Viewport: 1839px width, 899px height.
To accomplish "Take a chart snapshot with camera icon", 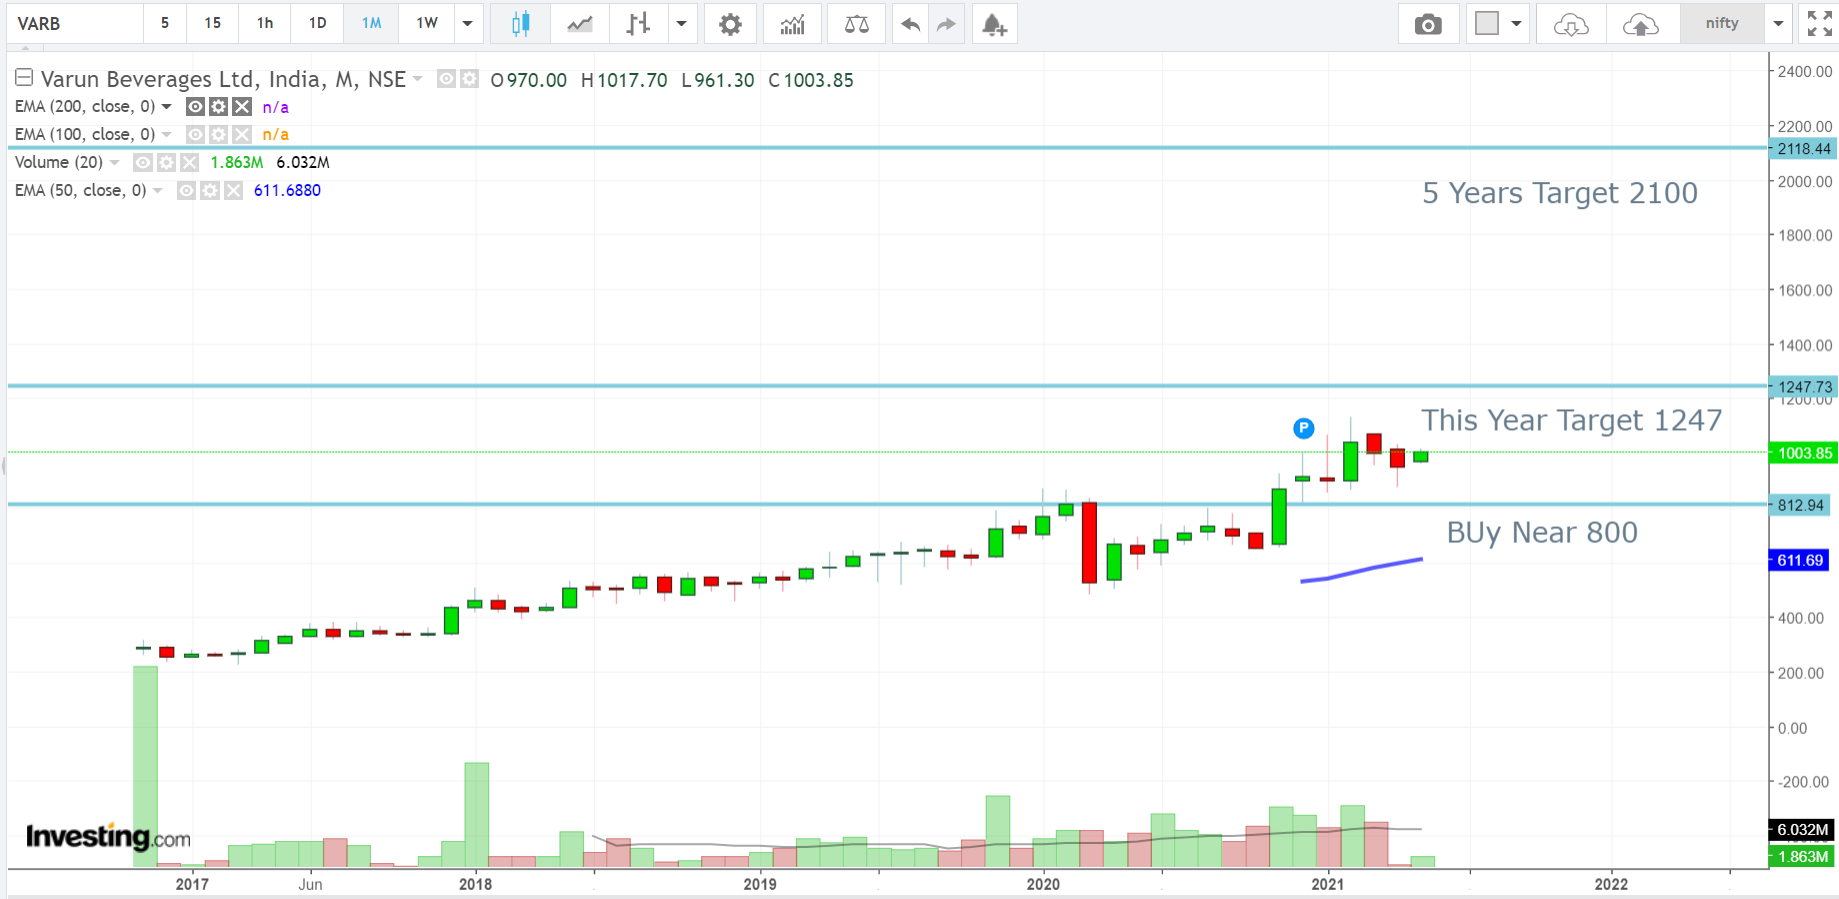I will pos(1428,24).
